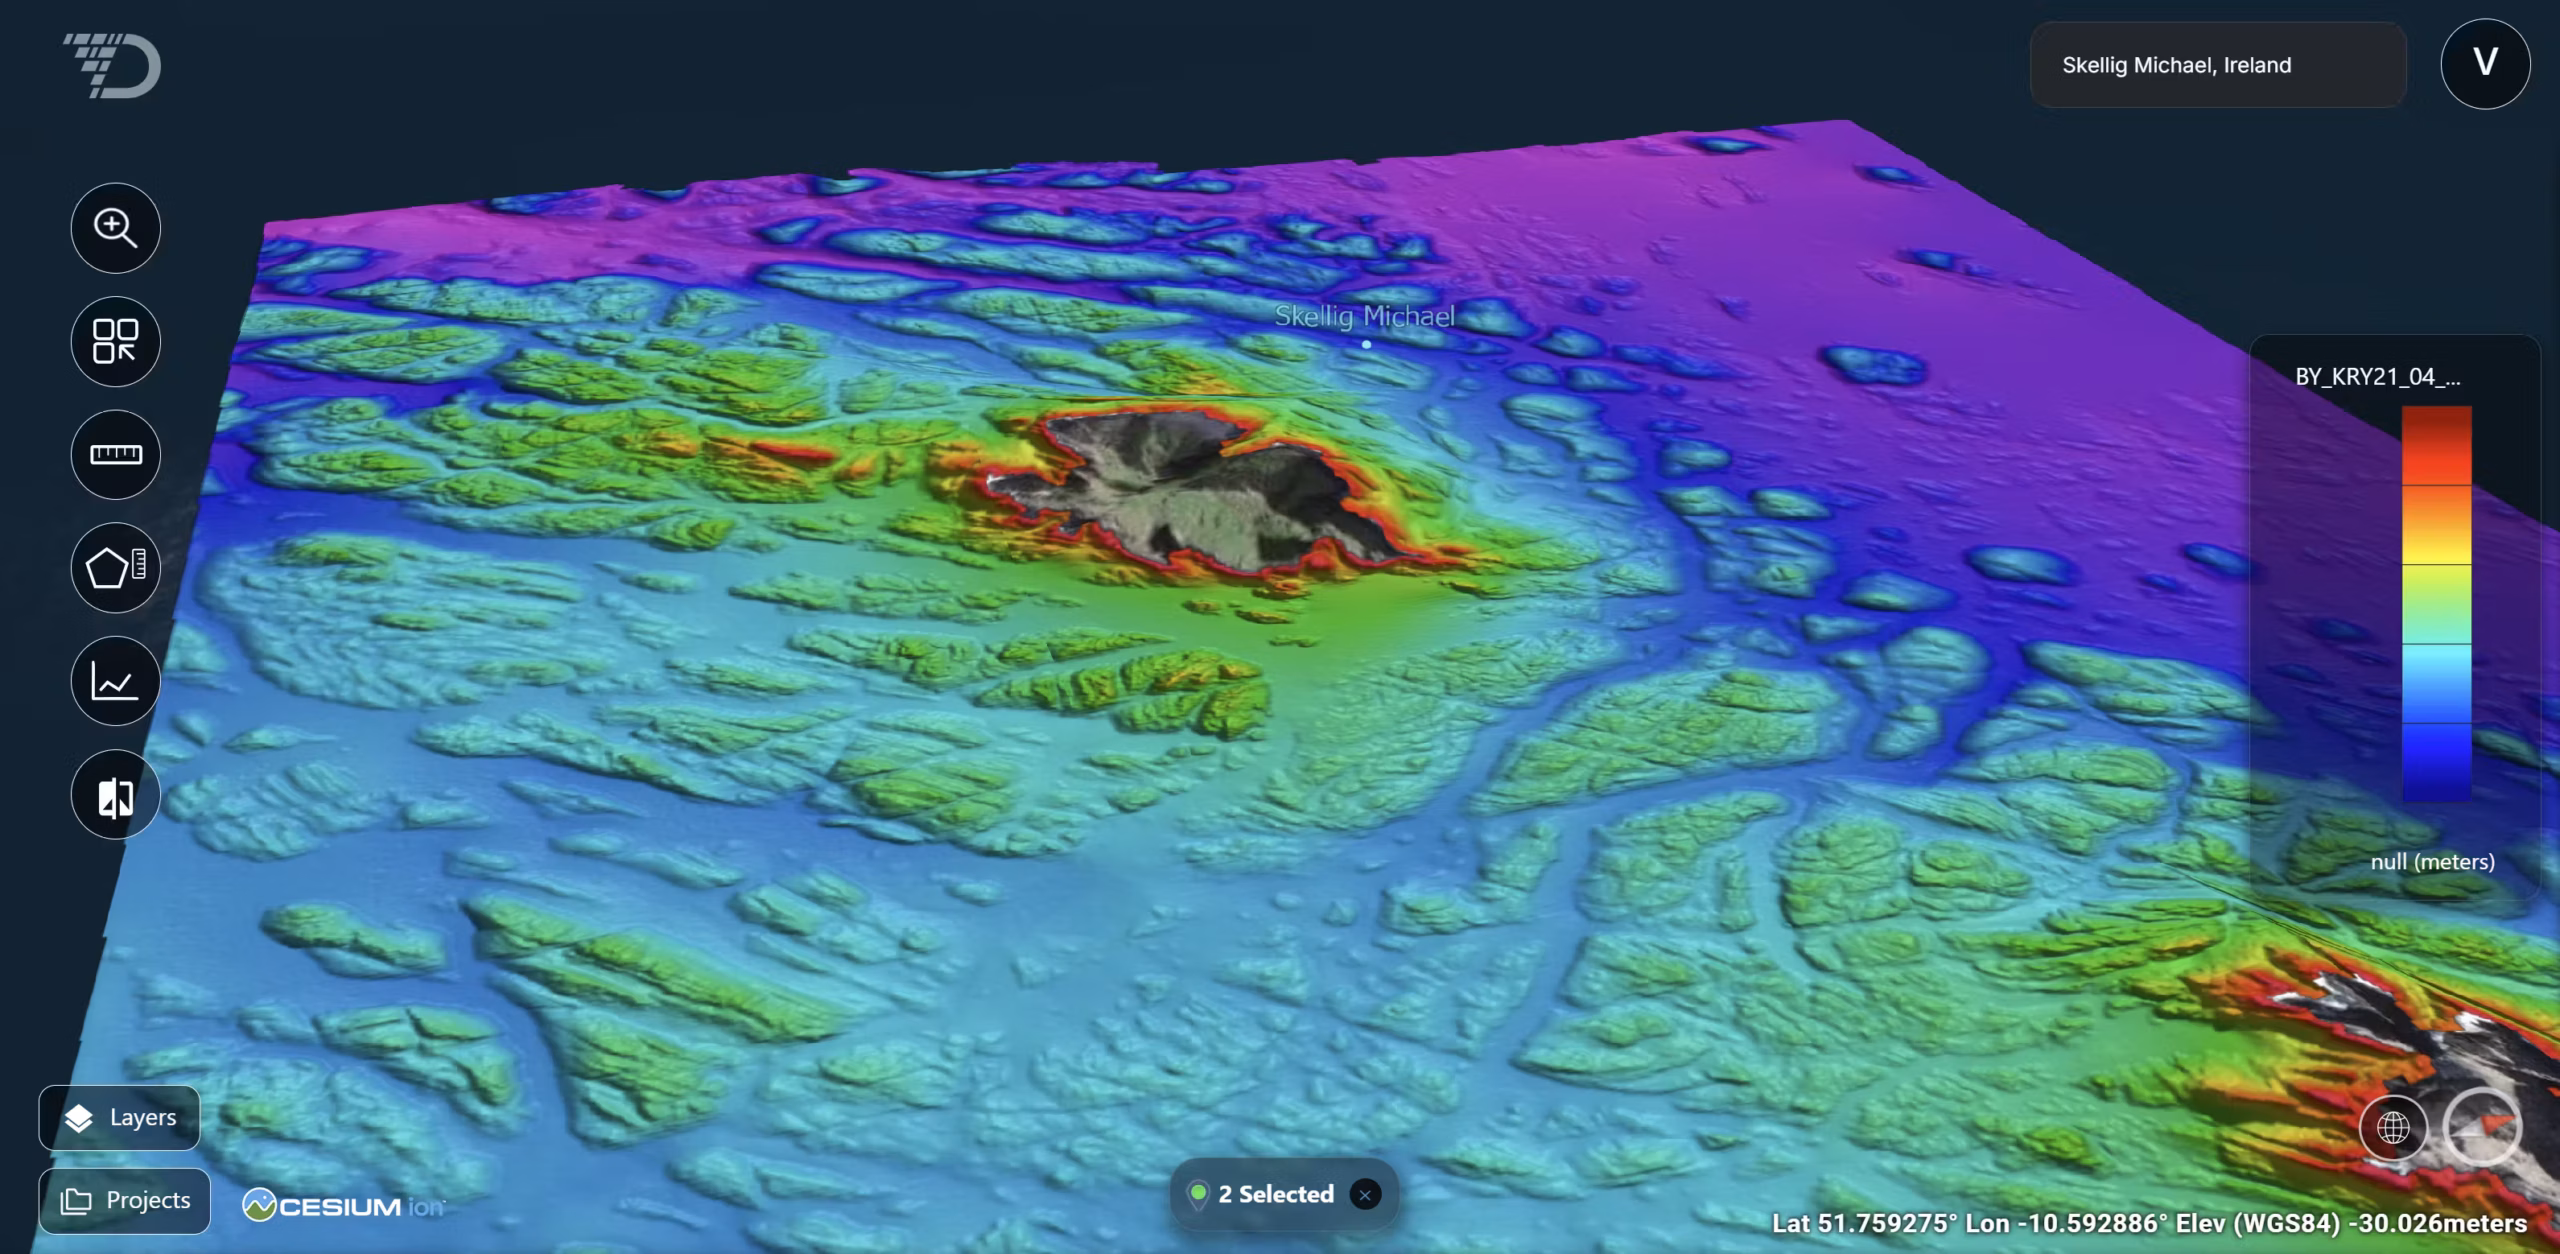Select the zoom/search magnifier tool

115,228
